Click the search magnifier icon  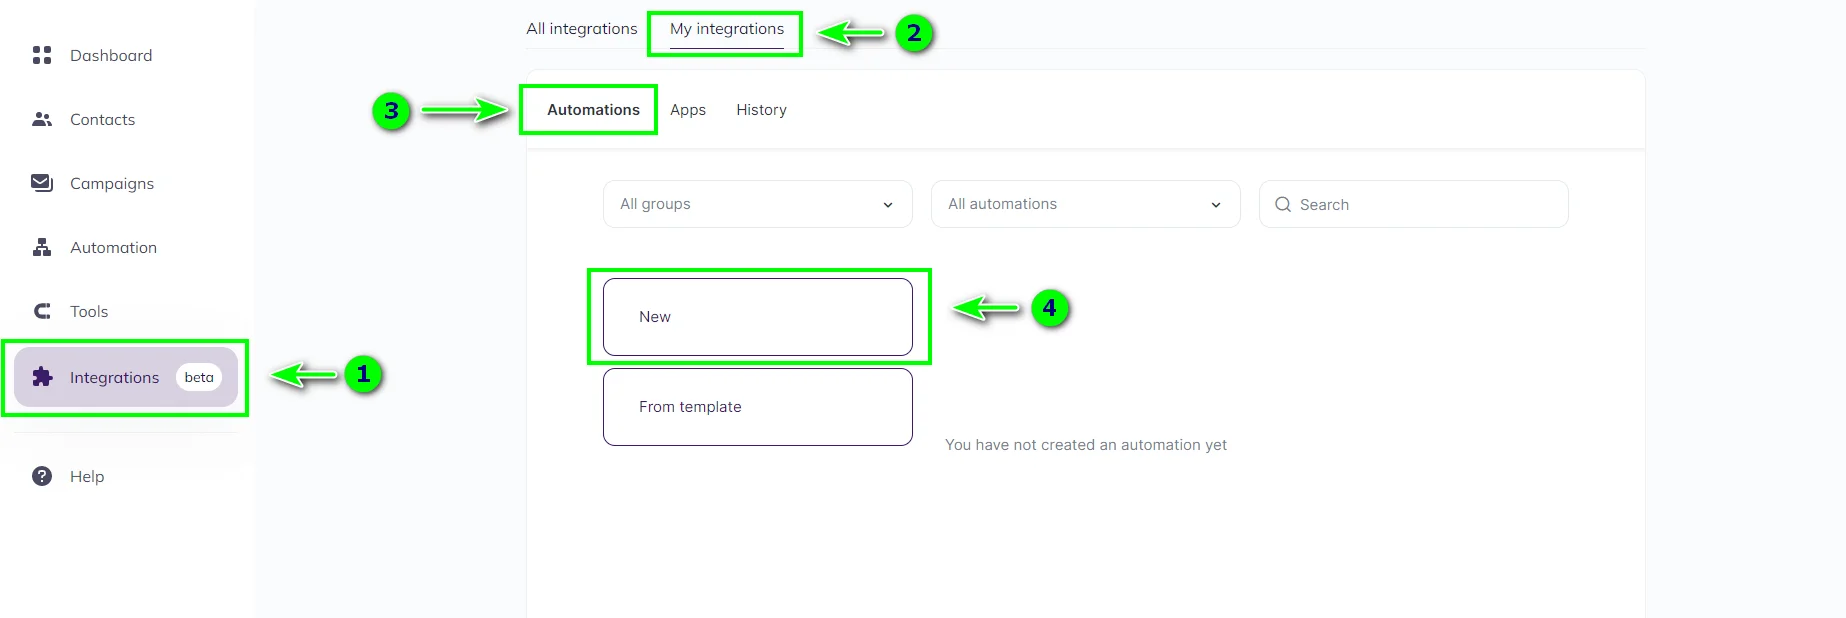(1283, 204)
